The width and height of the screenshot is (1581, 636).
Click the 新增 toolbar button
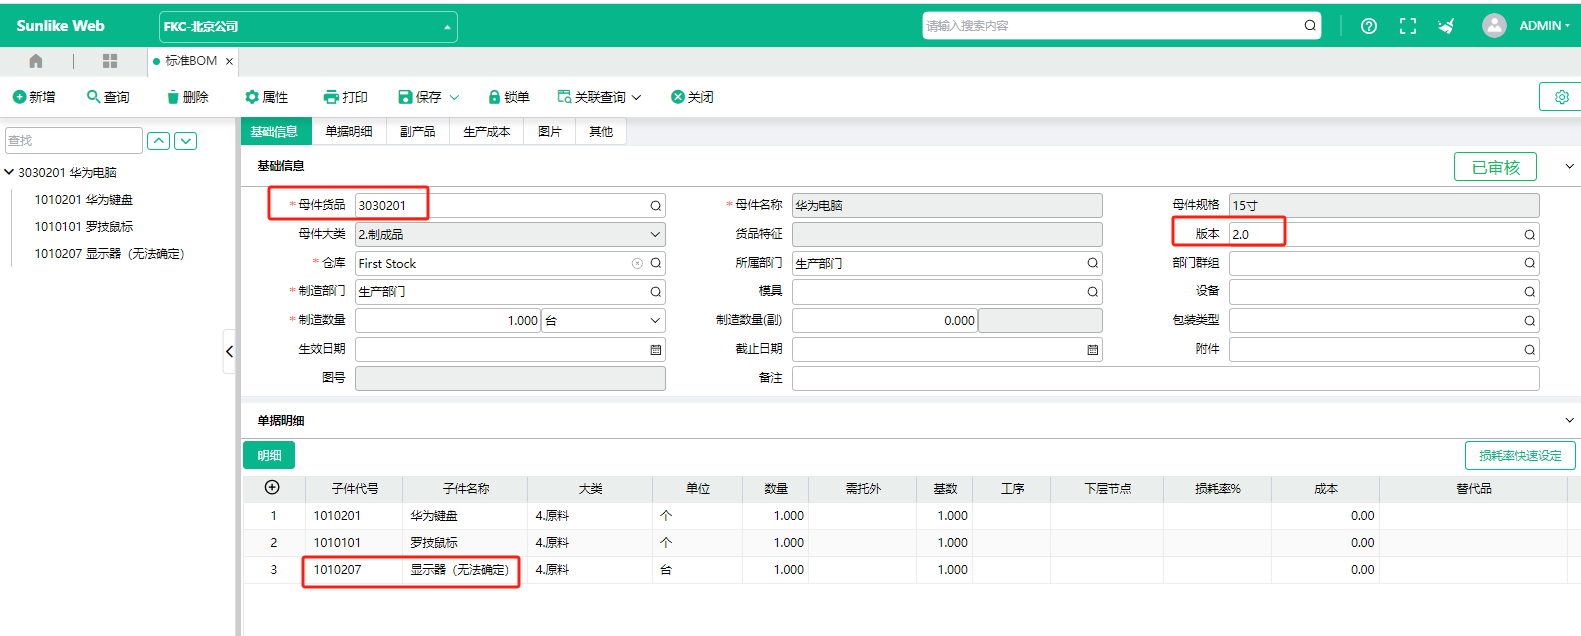[x=34, y=97]
